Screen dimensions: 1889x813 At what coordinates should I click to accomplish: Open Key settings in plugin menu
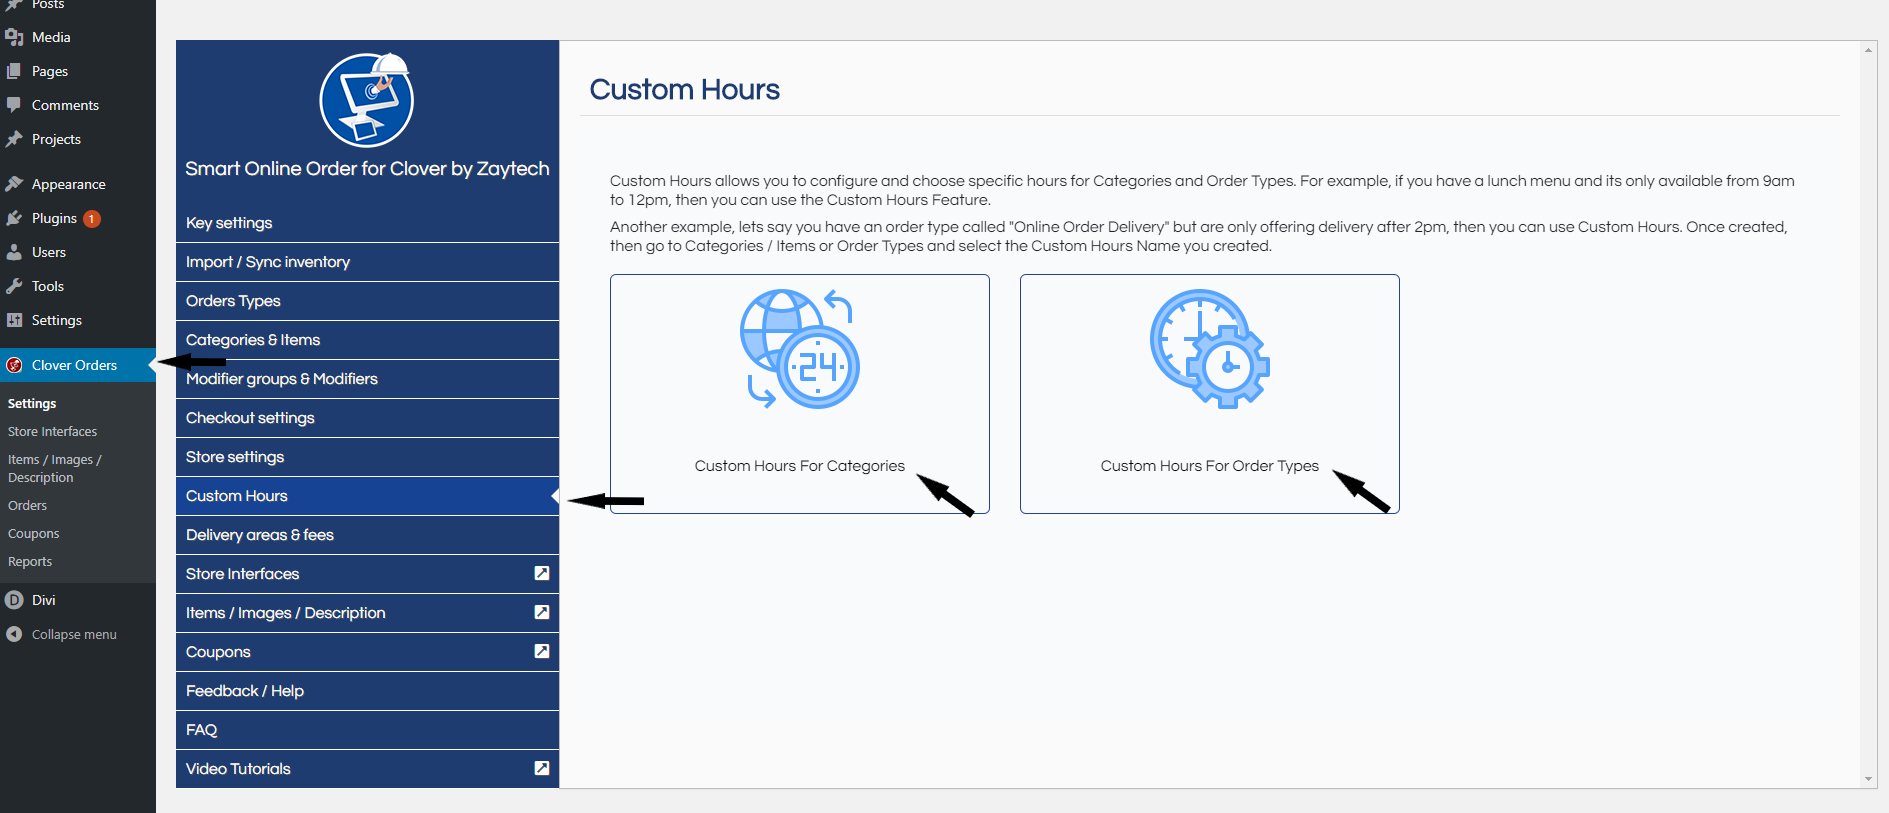[367, 223]
